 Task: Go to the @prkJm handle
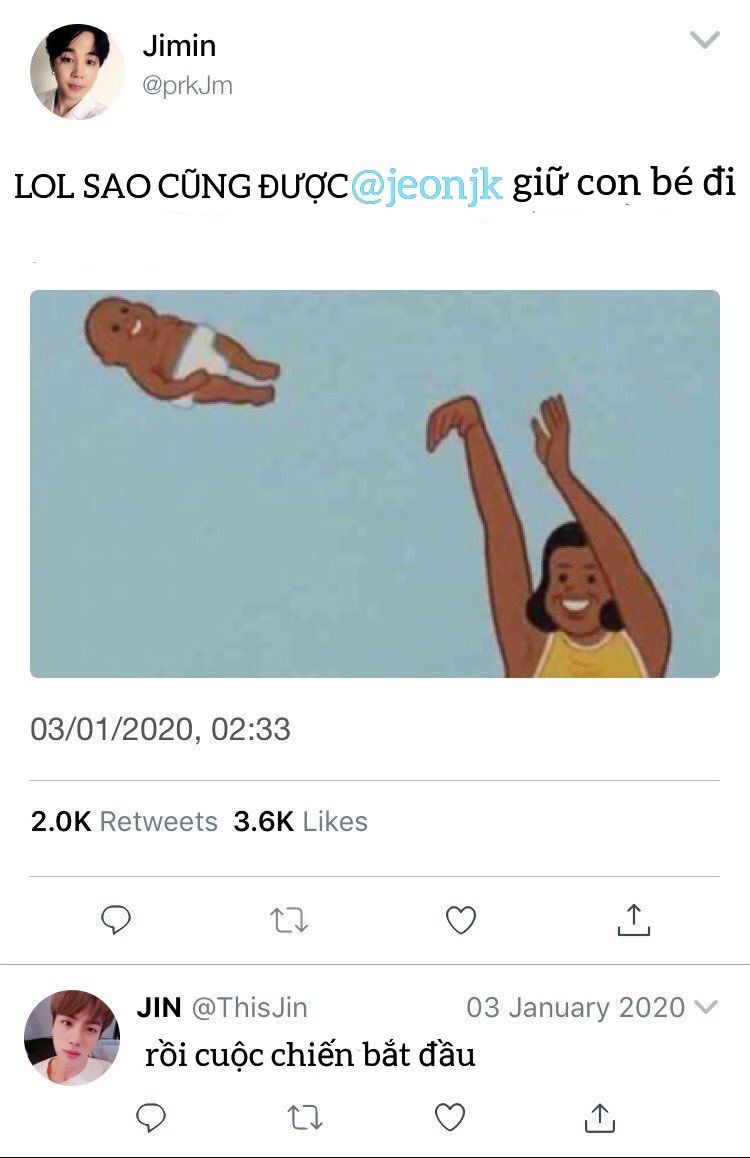pyautogui.click(x=187, y=86)
